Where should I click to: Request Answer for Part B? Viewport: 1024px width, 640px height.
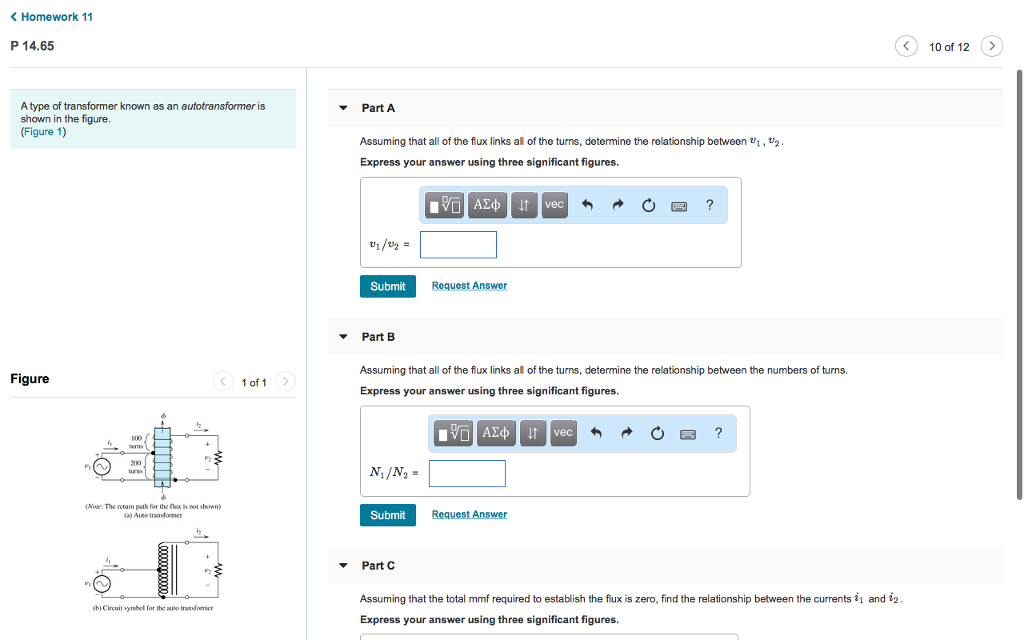469,514
